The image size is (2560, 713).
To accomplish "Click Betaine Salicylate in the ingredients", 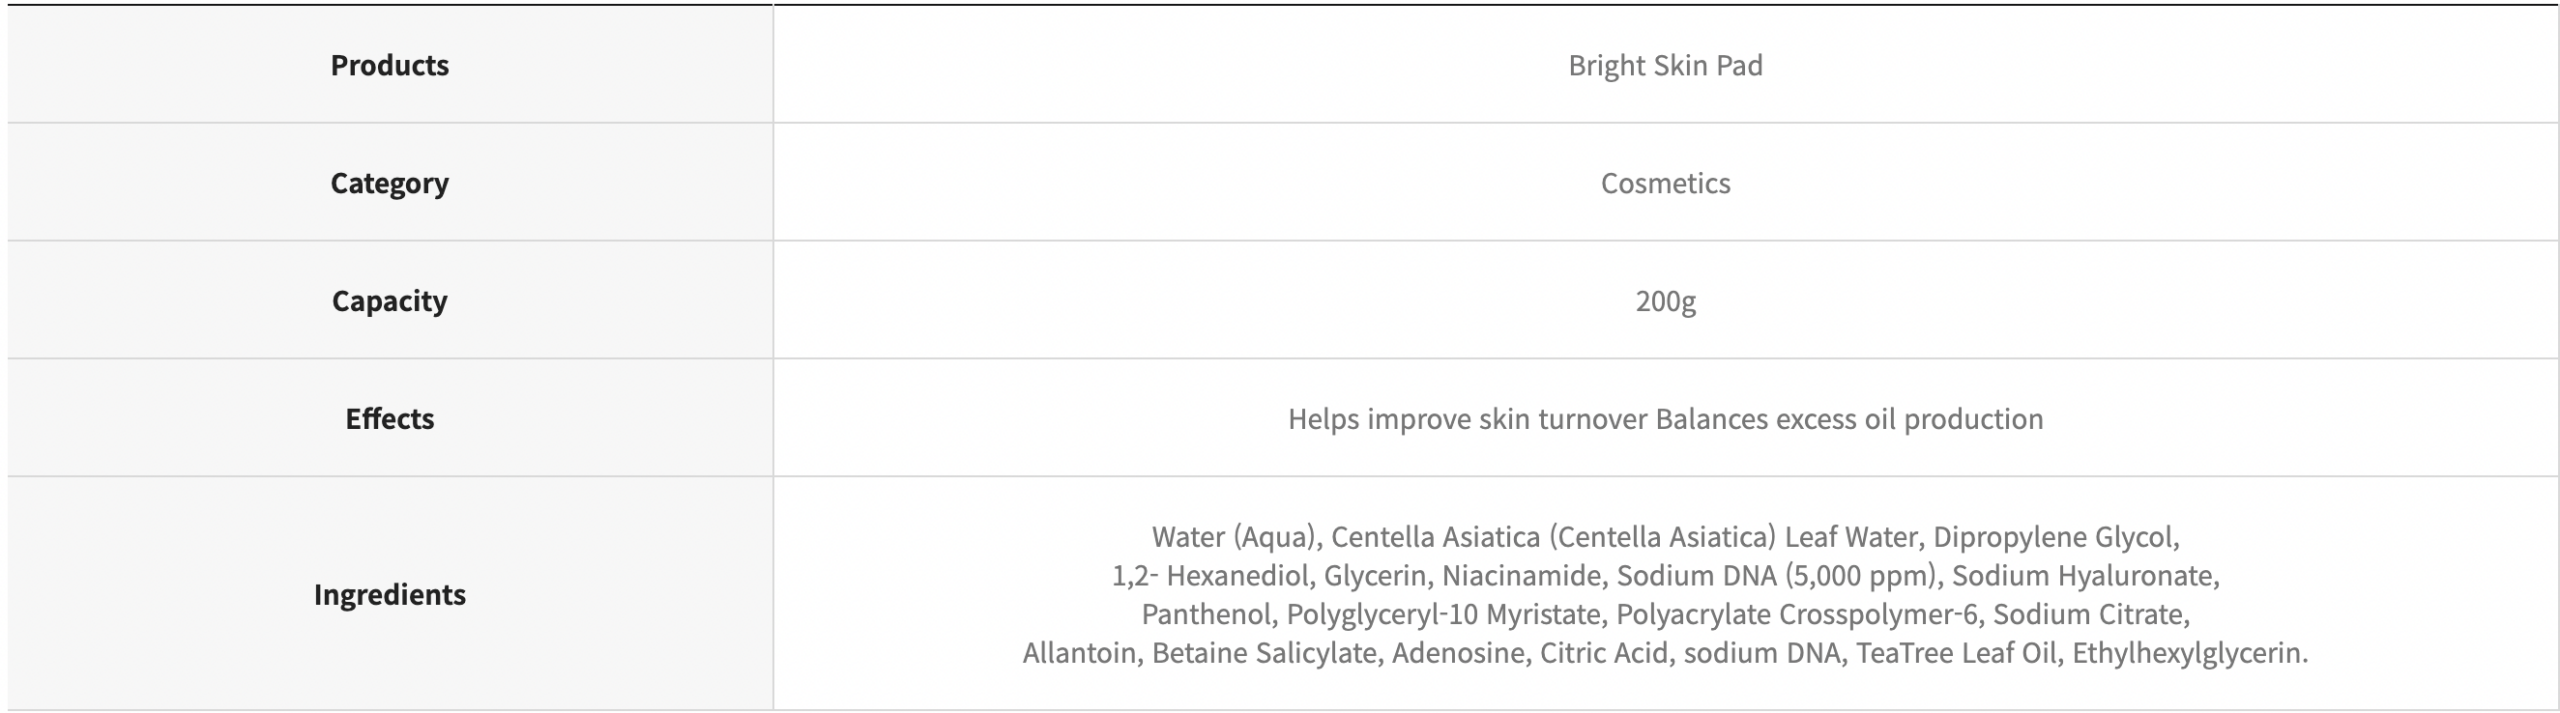I will tap(1264, 653).
